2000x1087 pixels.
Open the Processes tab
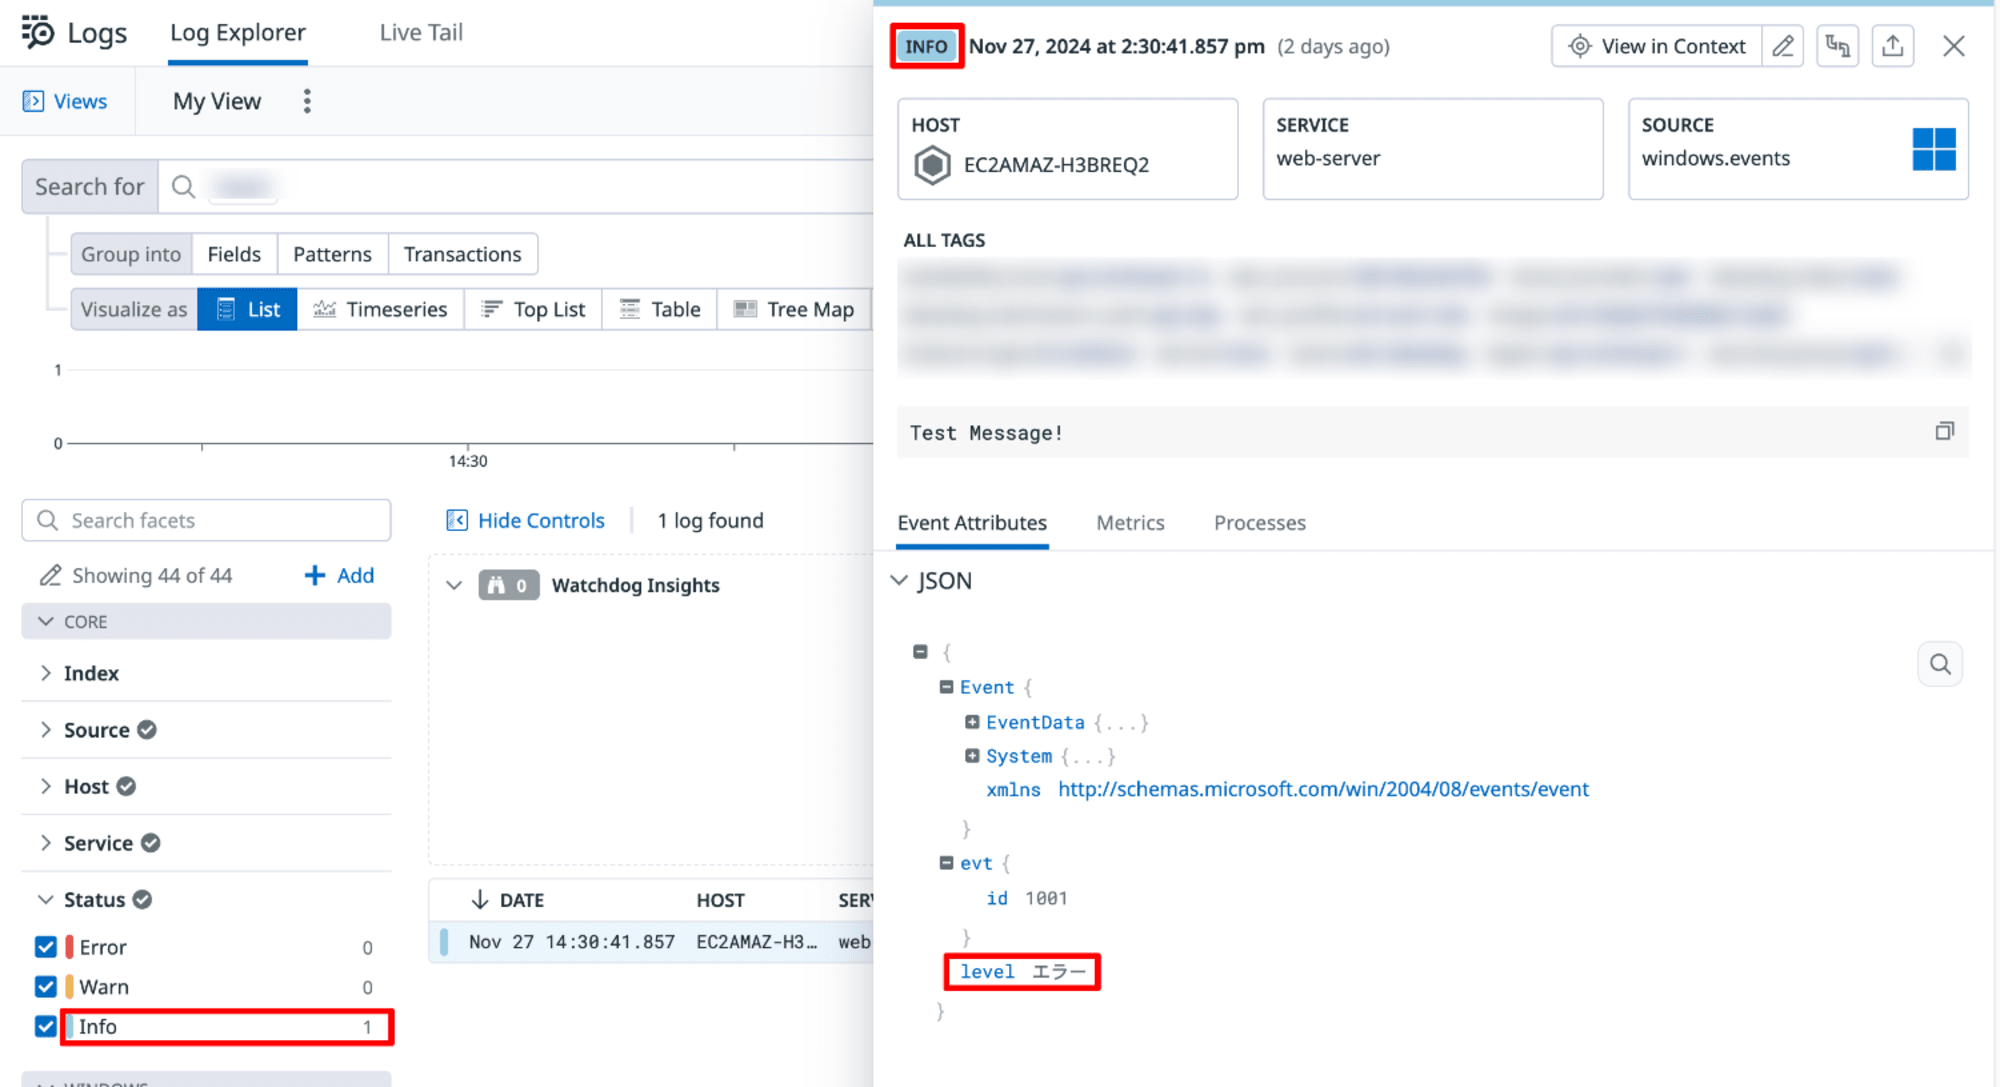tap(1260, 523)
